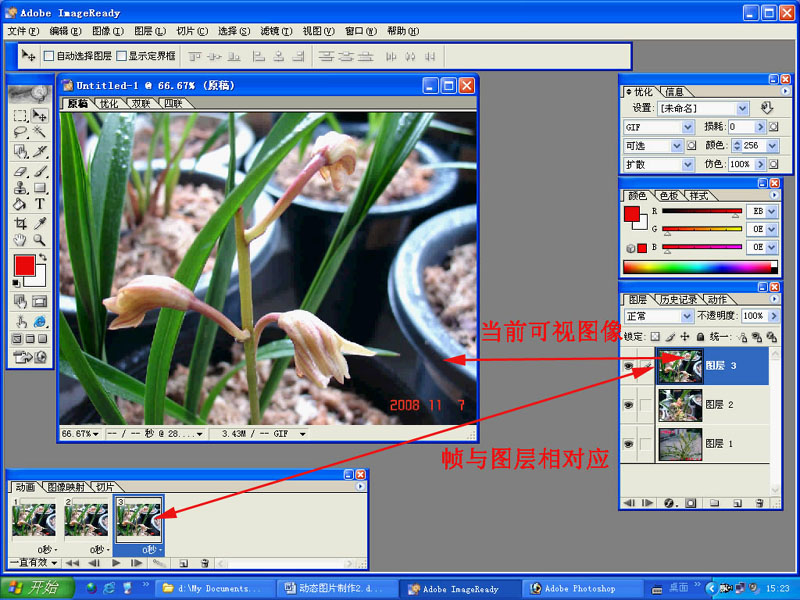
Task: Select the Paint Bucket tool
Action: 20,204
